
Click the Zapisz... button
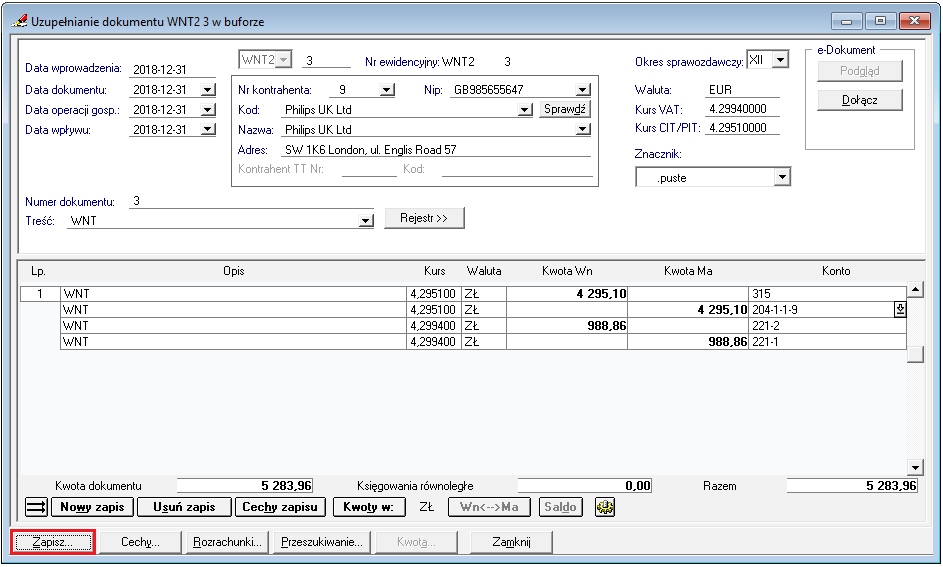click(x=53, y=542)
